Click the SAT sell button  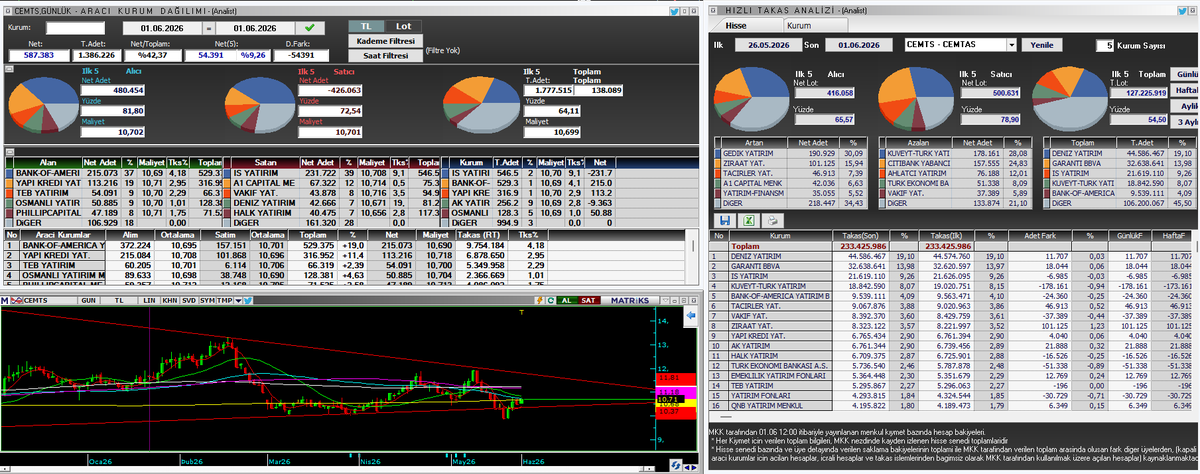(x=589, y=300)
